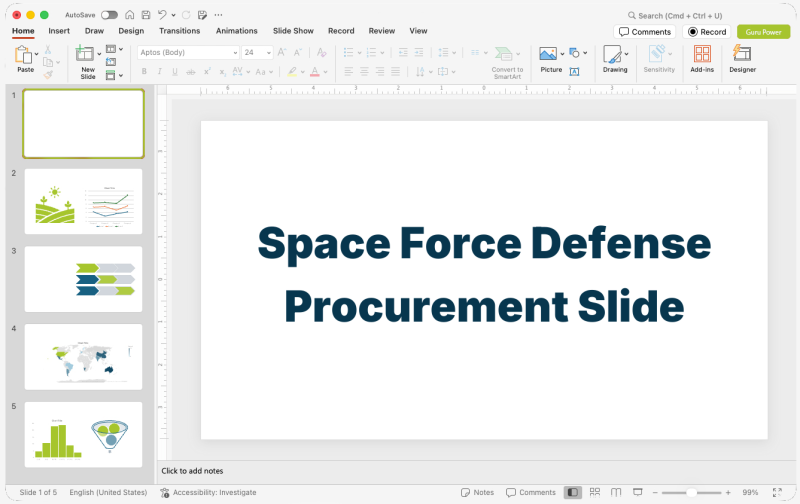Click the Reset slide icon
Screen dimensions: 800x504
pos(111,62)
